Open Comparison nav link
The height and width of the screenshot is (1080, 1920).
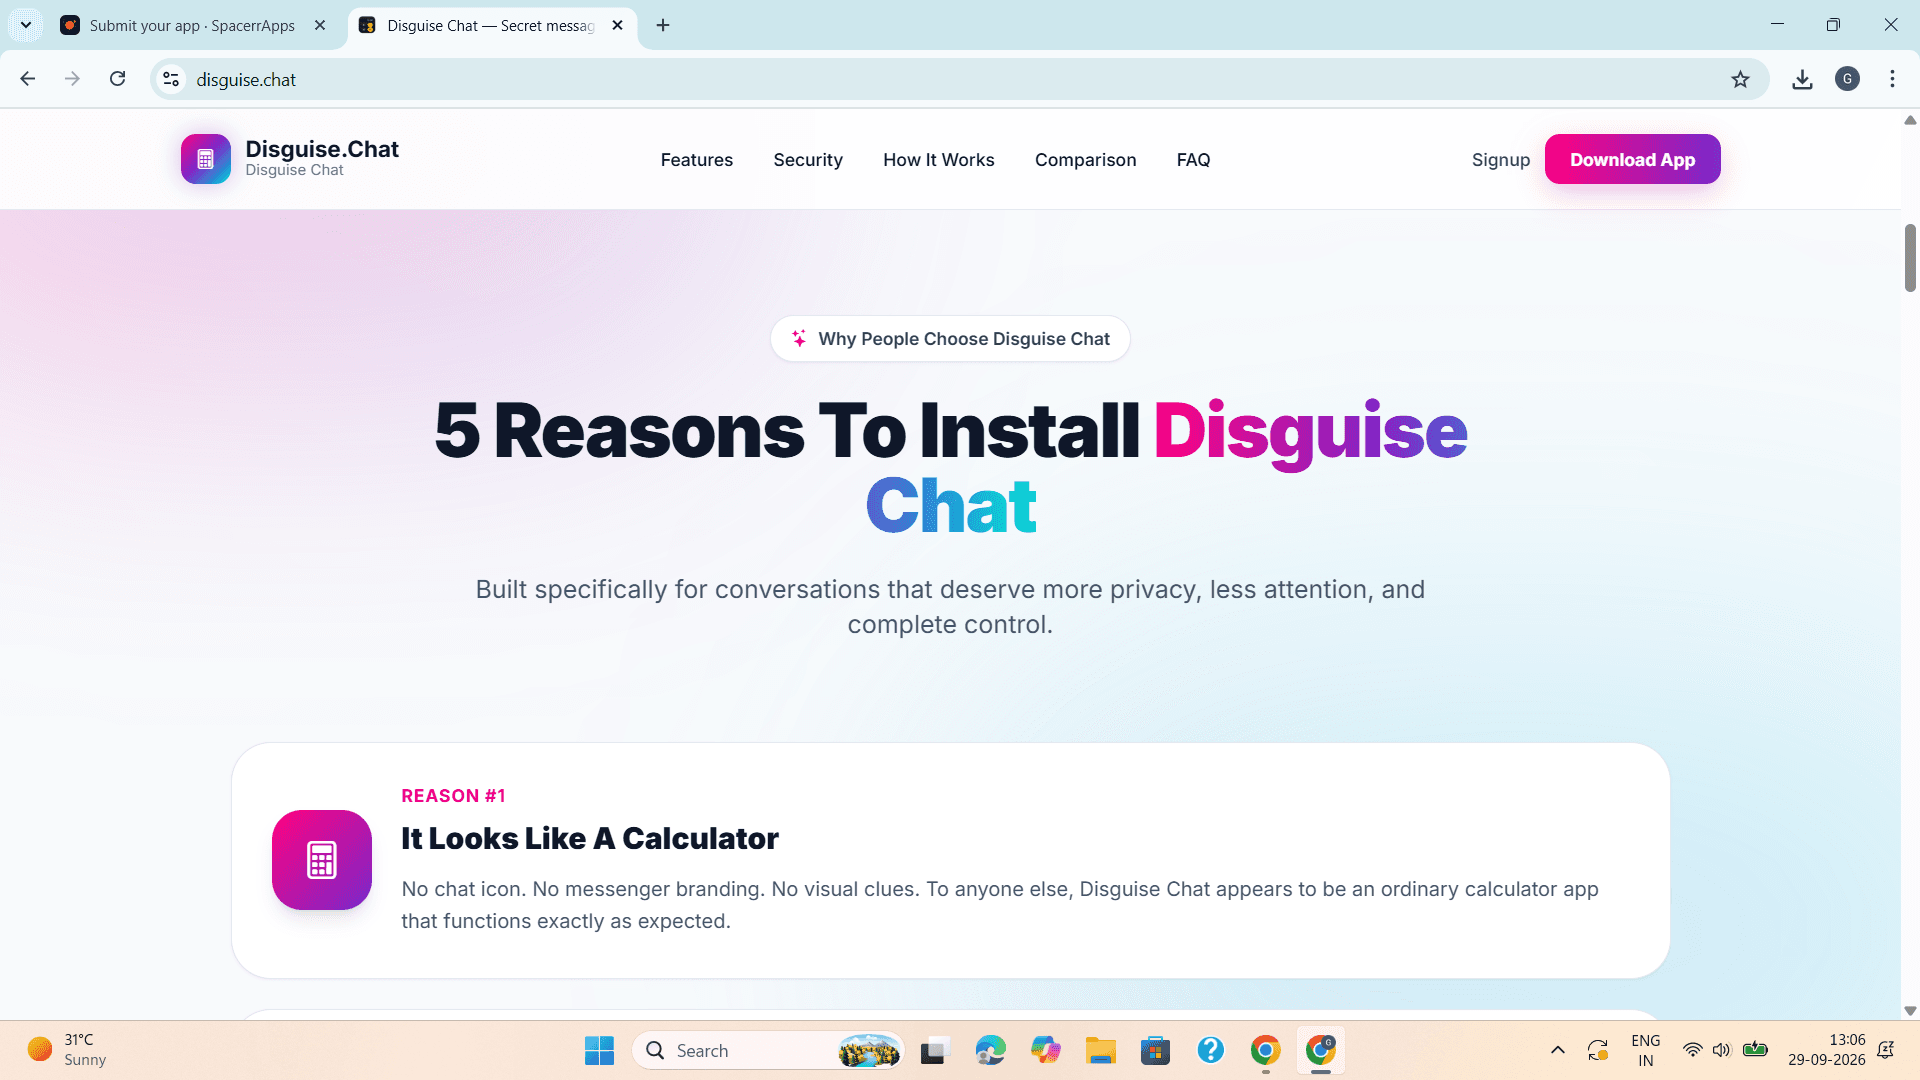point(1086,160)
